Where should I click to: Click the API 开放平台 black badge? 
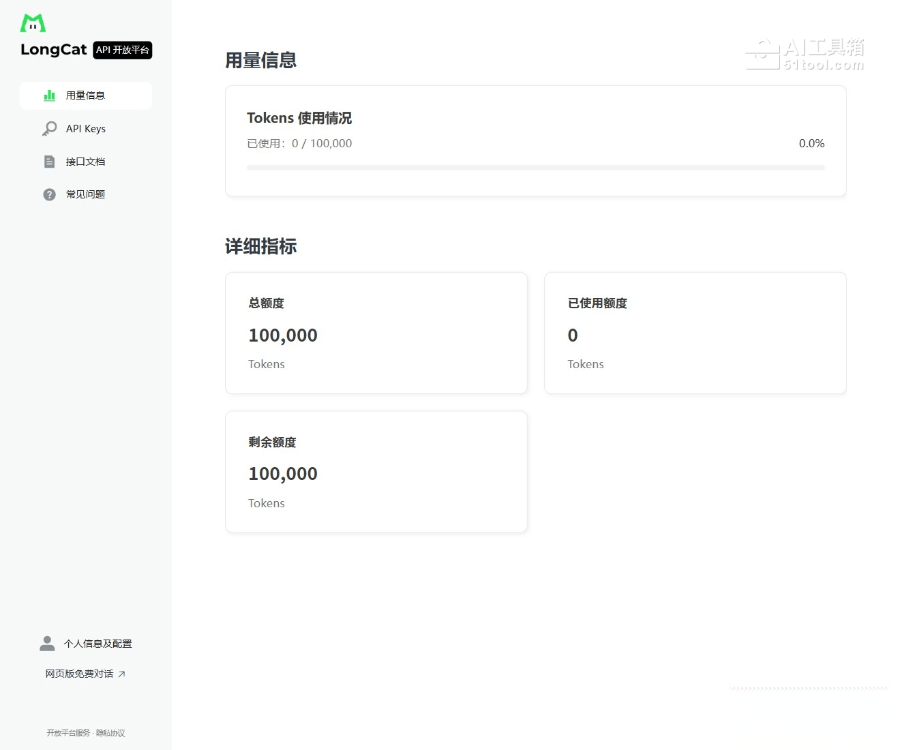(123, 50)
